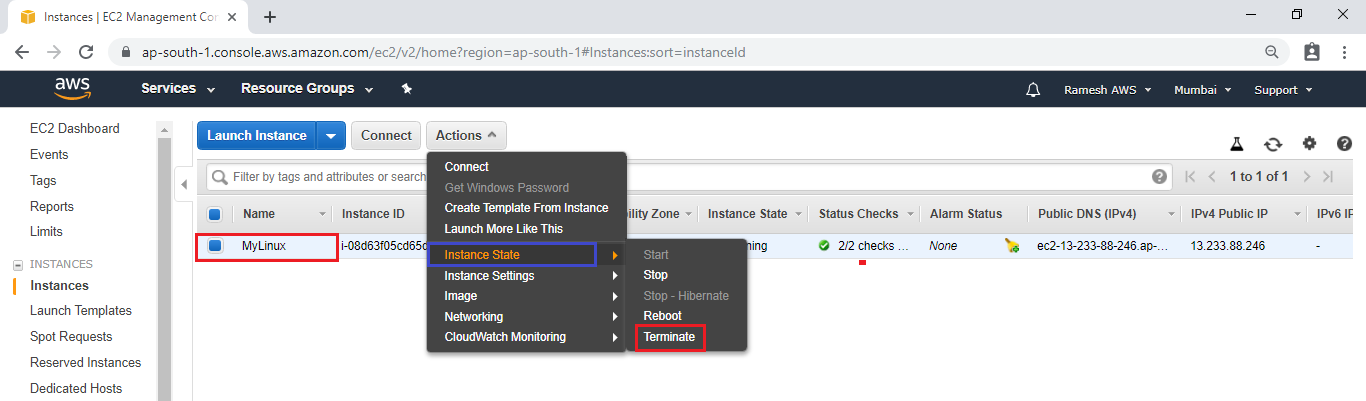Open the Support dropdown
Image resolution: width=1366 pixels, height=401 pixels.
1283,90
